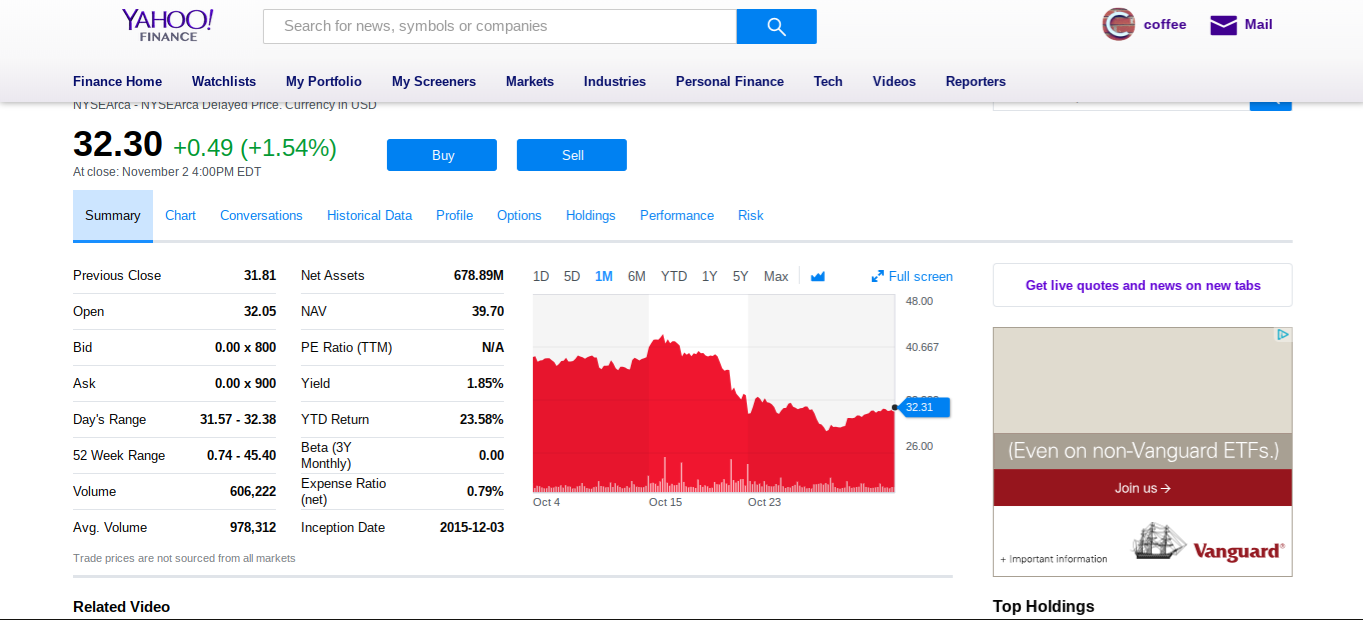Switch chart type with the area-chart icon
Viewport: 1363px width, 620px height.
818,277
